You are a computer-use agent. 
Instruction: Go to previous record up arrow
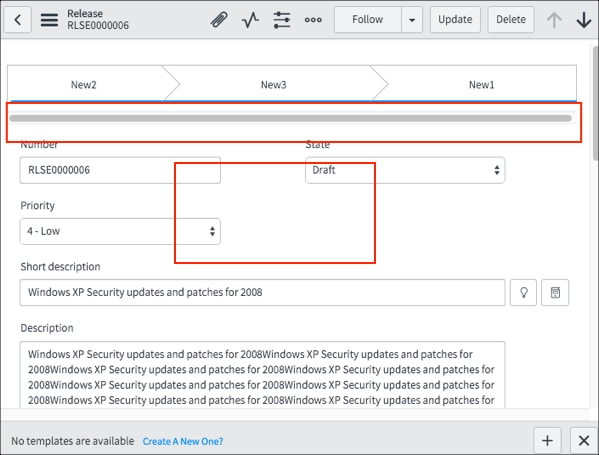[x=554, y=19]
